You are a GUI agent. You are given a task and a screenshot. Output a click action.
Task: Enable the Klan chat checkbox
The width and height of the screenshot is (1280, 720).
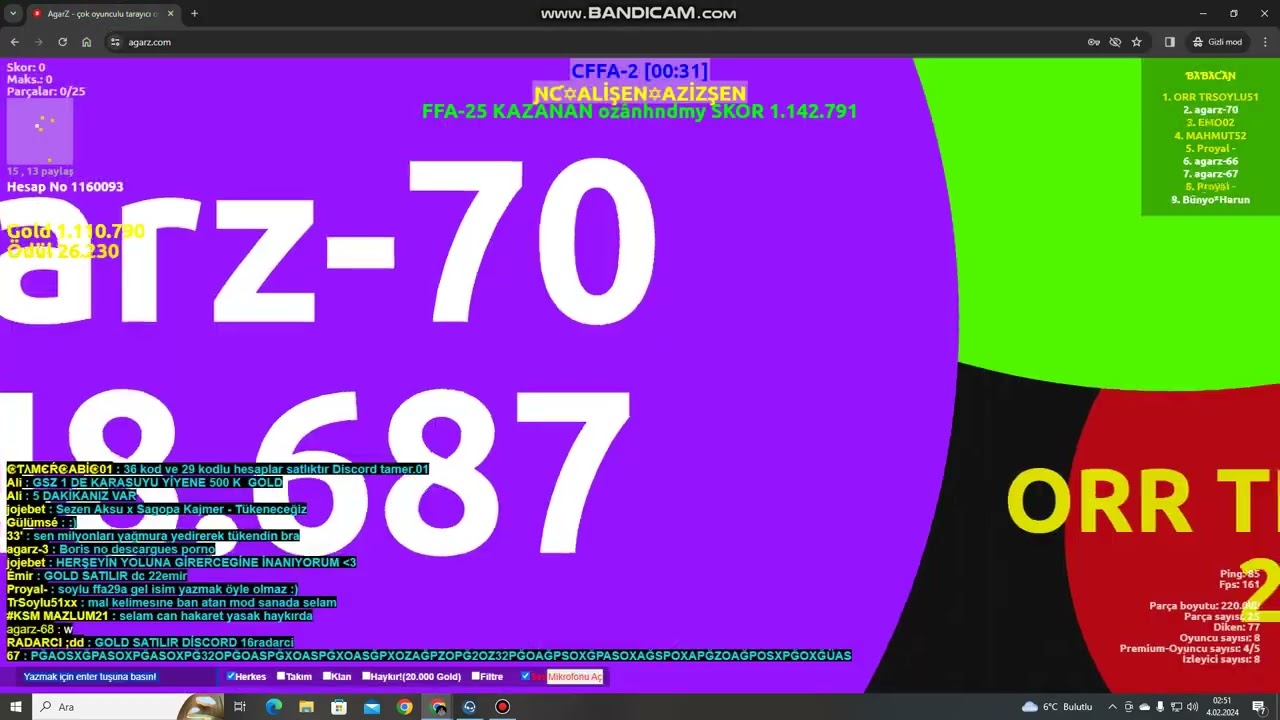327,677
